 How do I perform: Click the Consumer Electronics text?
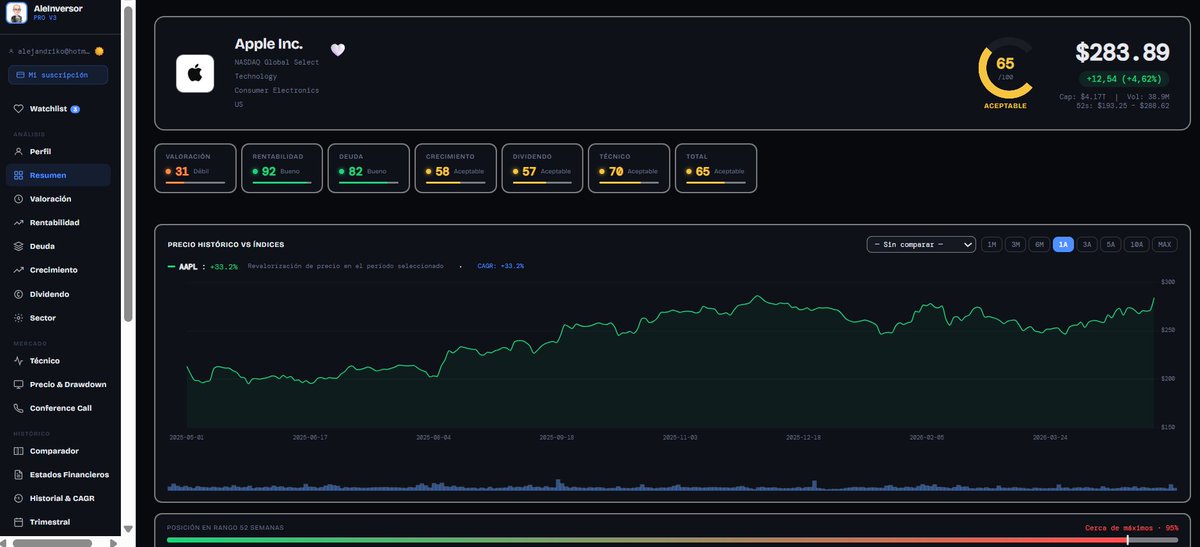pyautogui.click(x=277, y=90)
